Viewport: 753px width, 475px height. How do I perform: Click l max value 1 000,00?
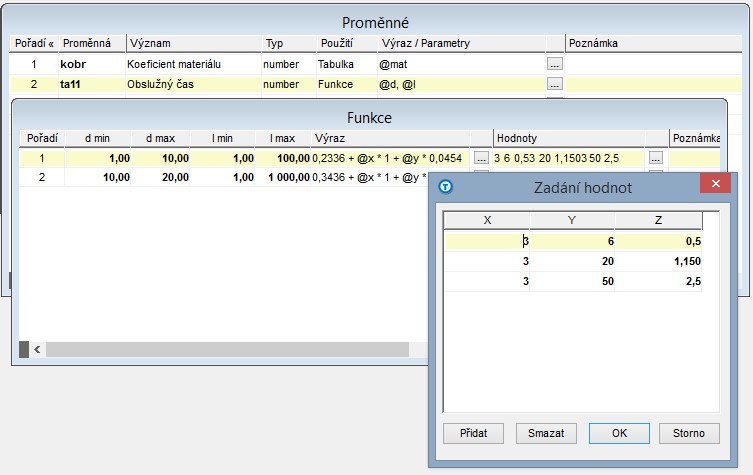tap(283, 177)
